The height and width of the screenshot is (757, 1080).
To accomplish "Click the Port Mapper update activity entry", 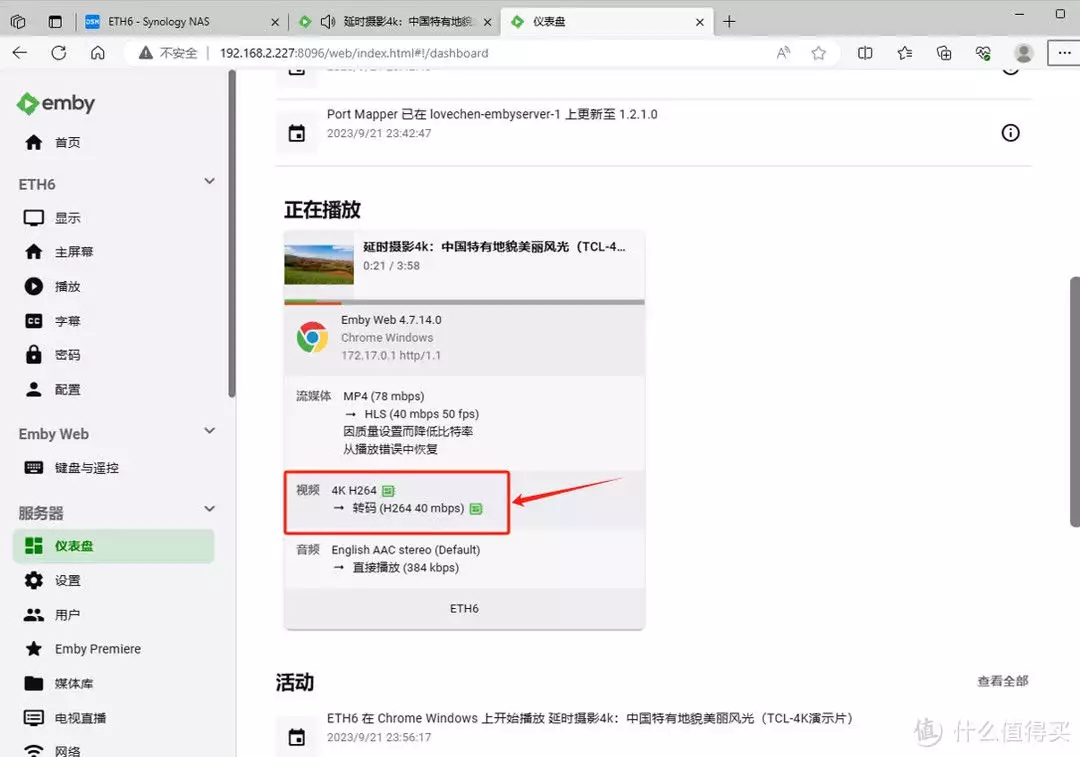I will coord(653,133).
